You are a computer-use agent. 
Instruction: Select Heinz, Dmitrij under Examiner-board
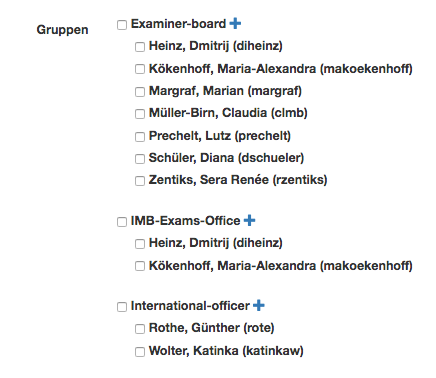[x=140, y=47]
